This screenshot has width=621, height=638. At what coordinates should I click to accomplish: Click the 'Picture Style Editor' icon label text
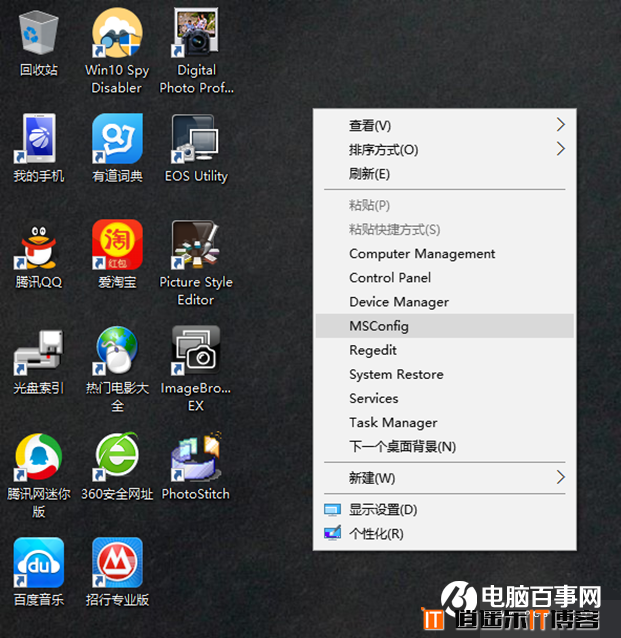[196, 291]
